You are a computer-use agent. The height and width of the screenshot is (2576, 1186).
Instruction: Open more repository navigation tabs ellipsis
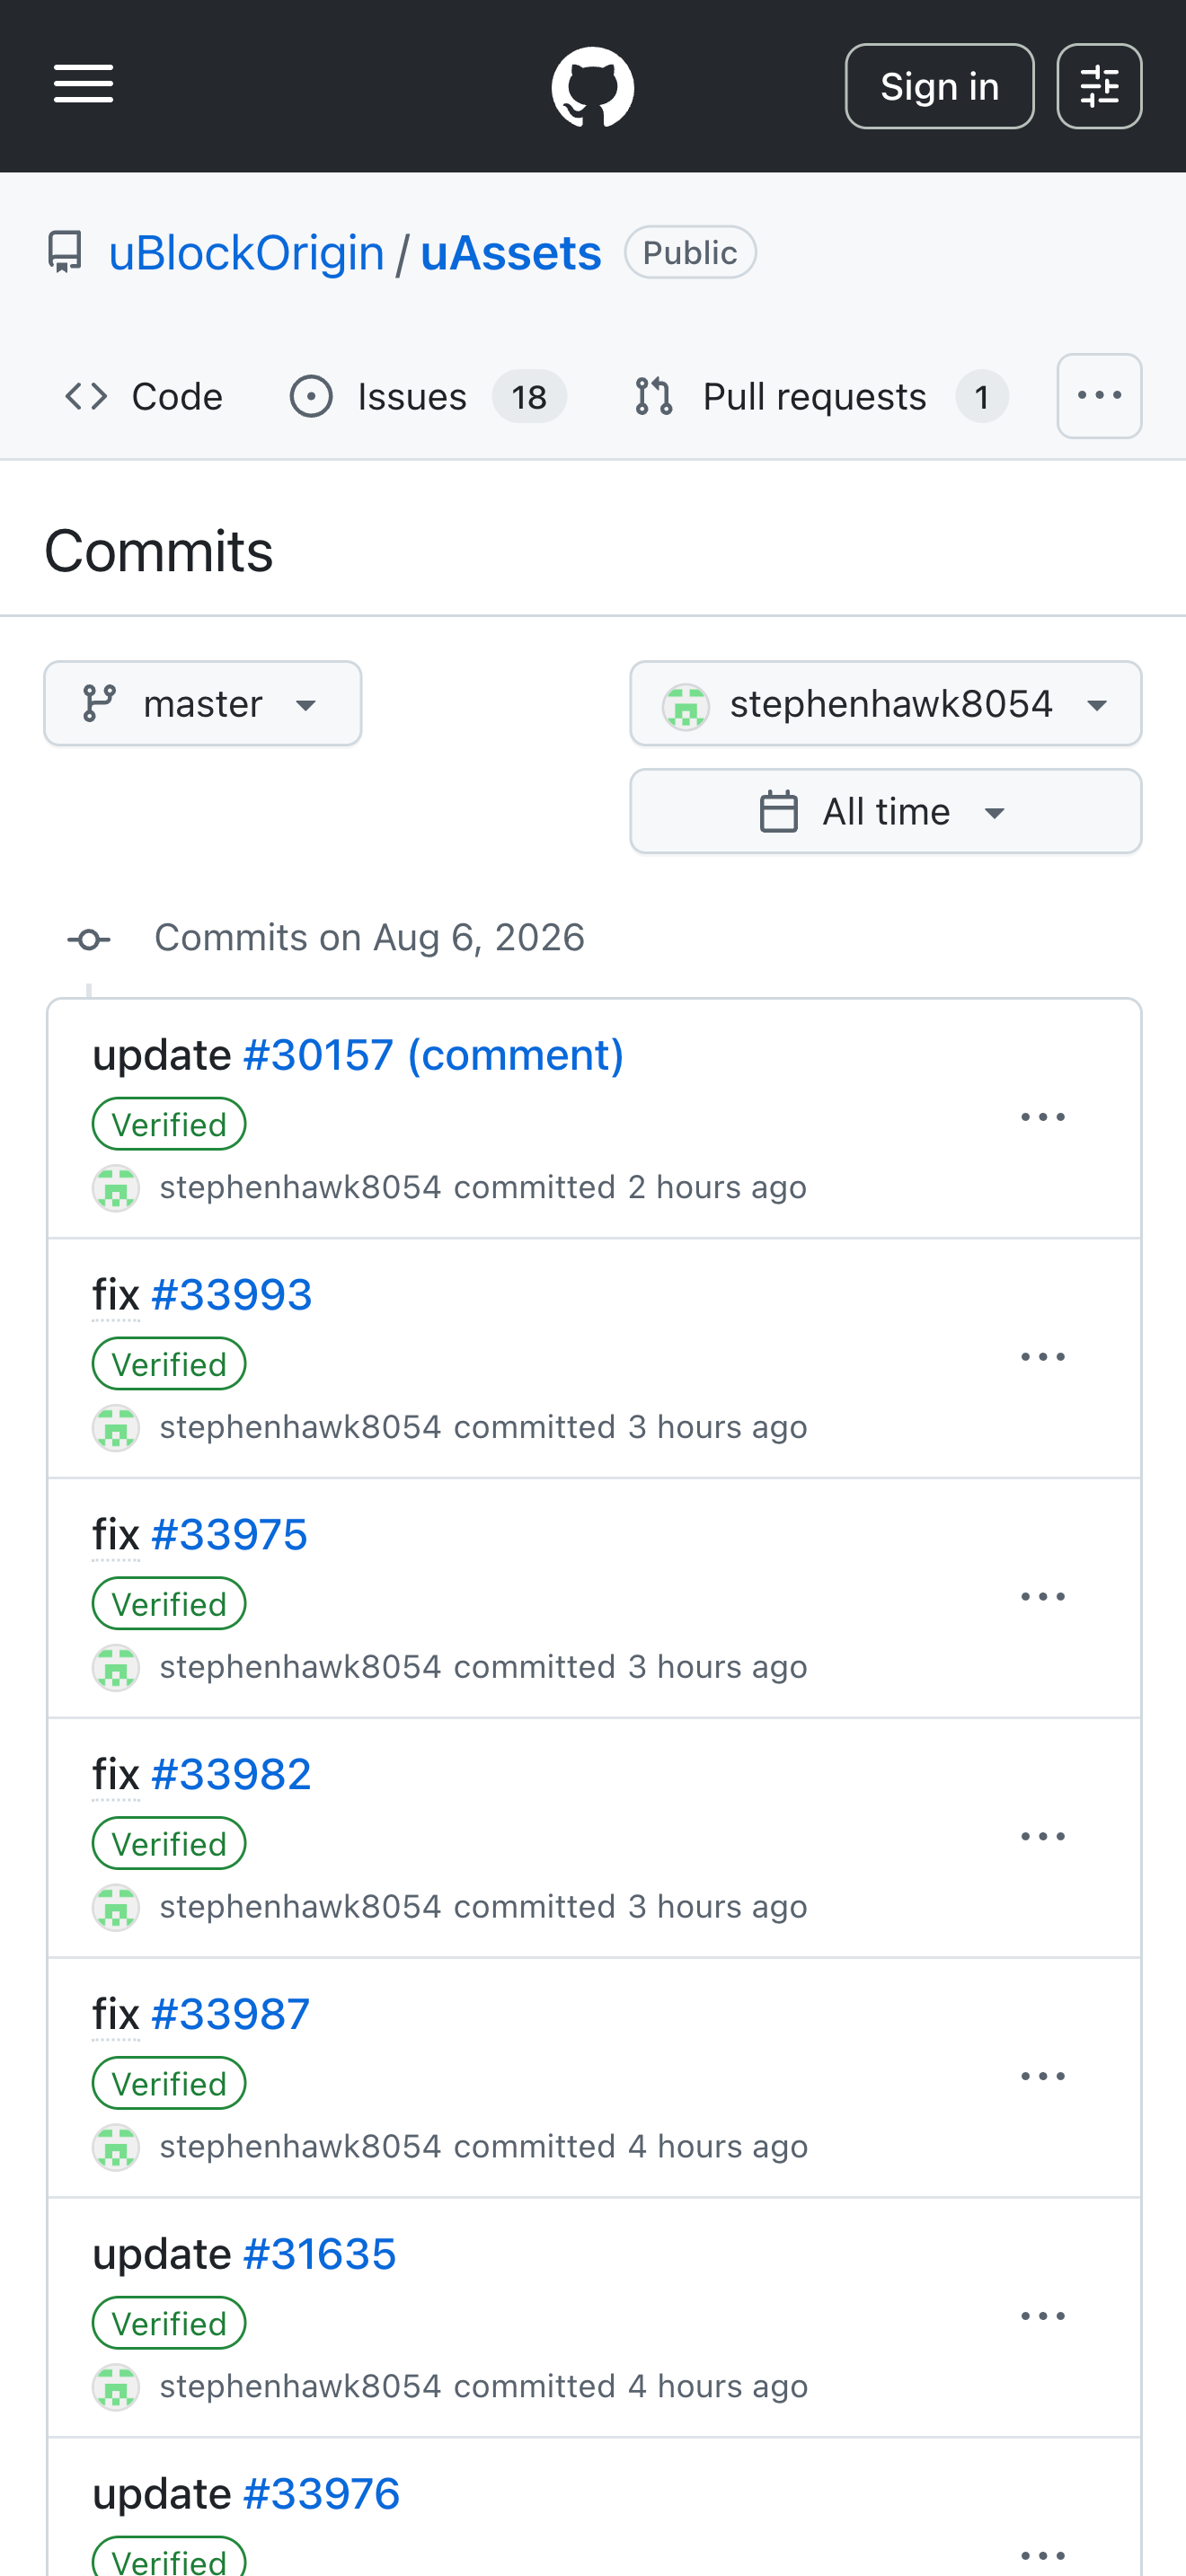(x=1099, y=396)
